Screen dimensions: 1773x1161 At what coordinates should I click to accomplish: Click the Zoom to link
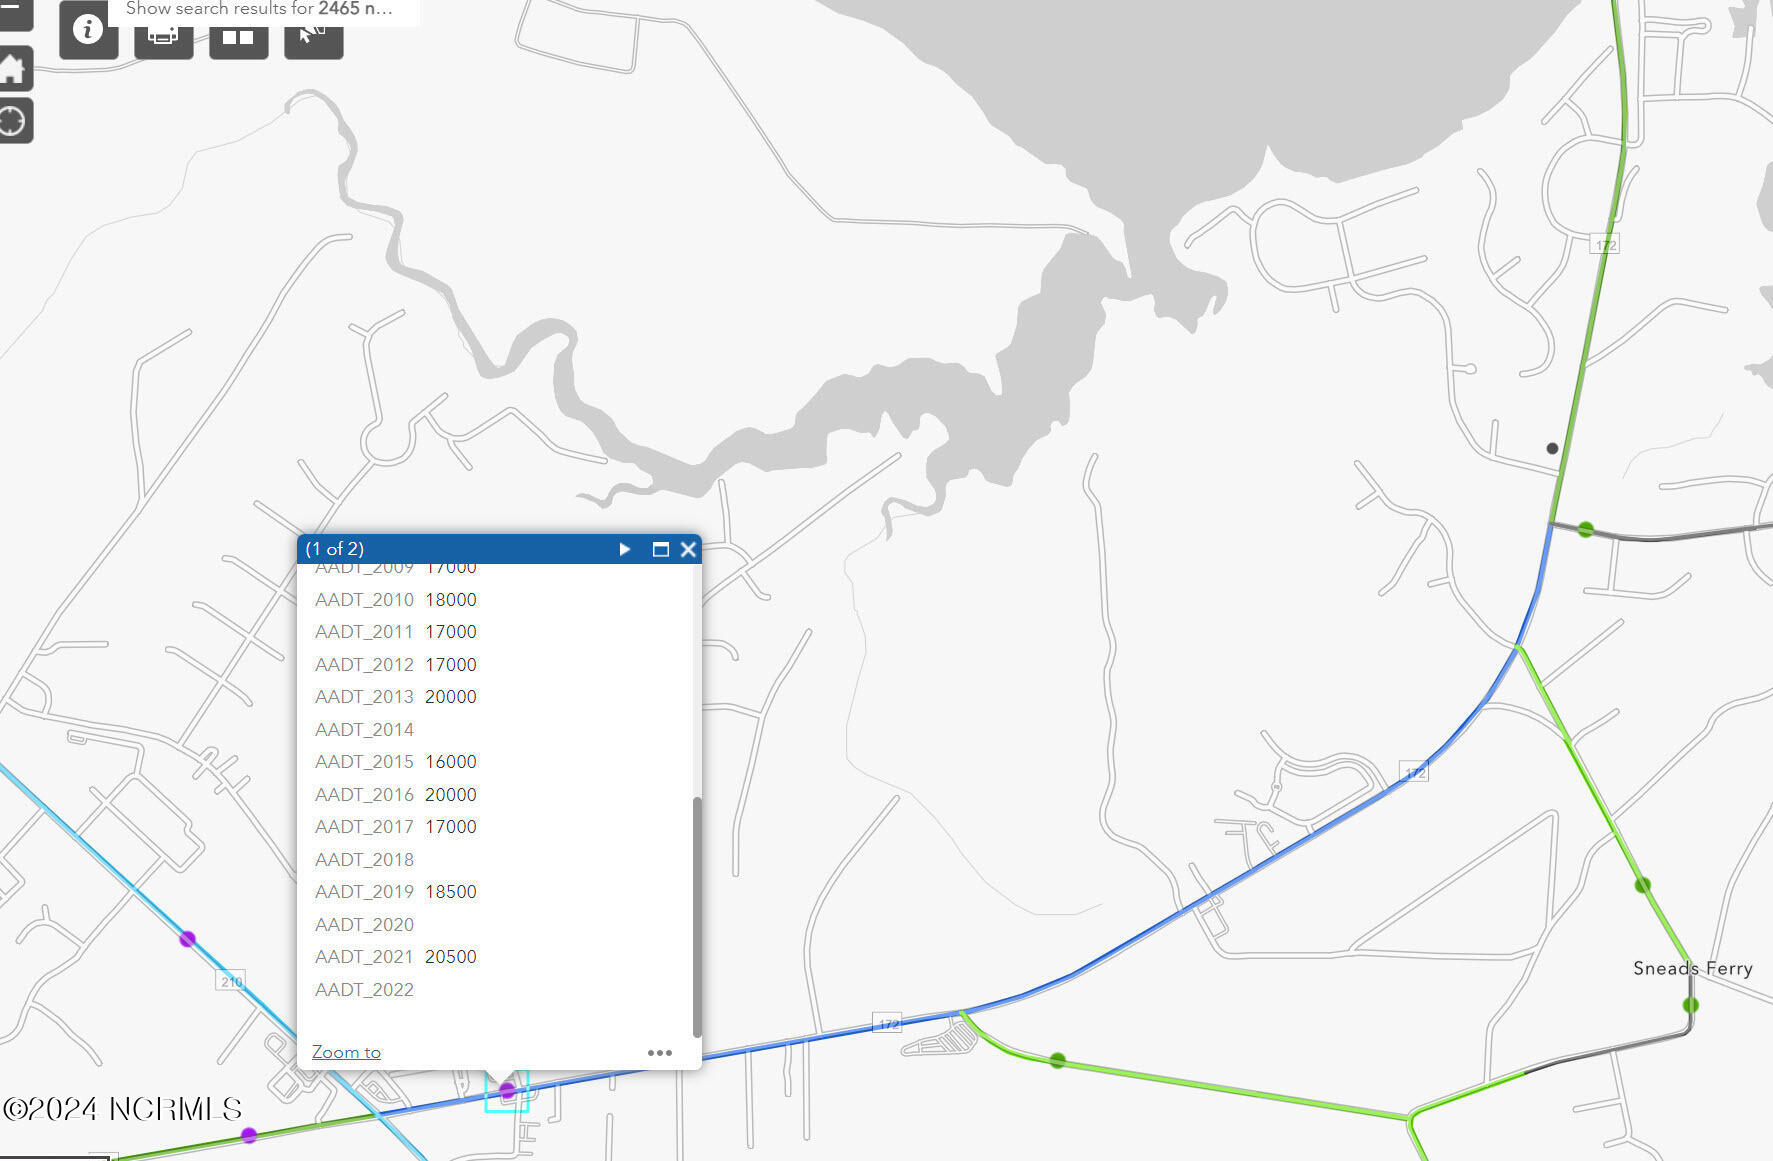point(346,1052)
